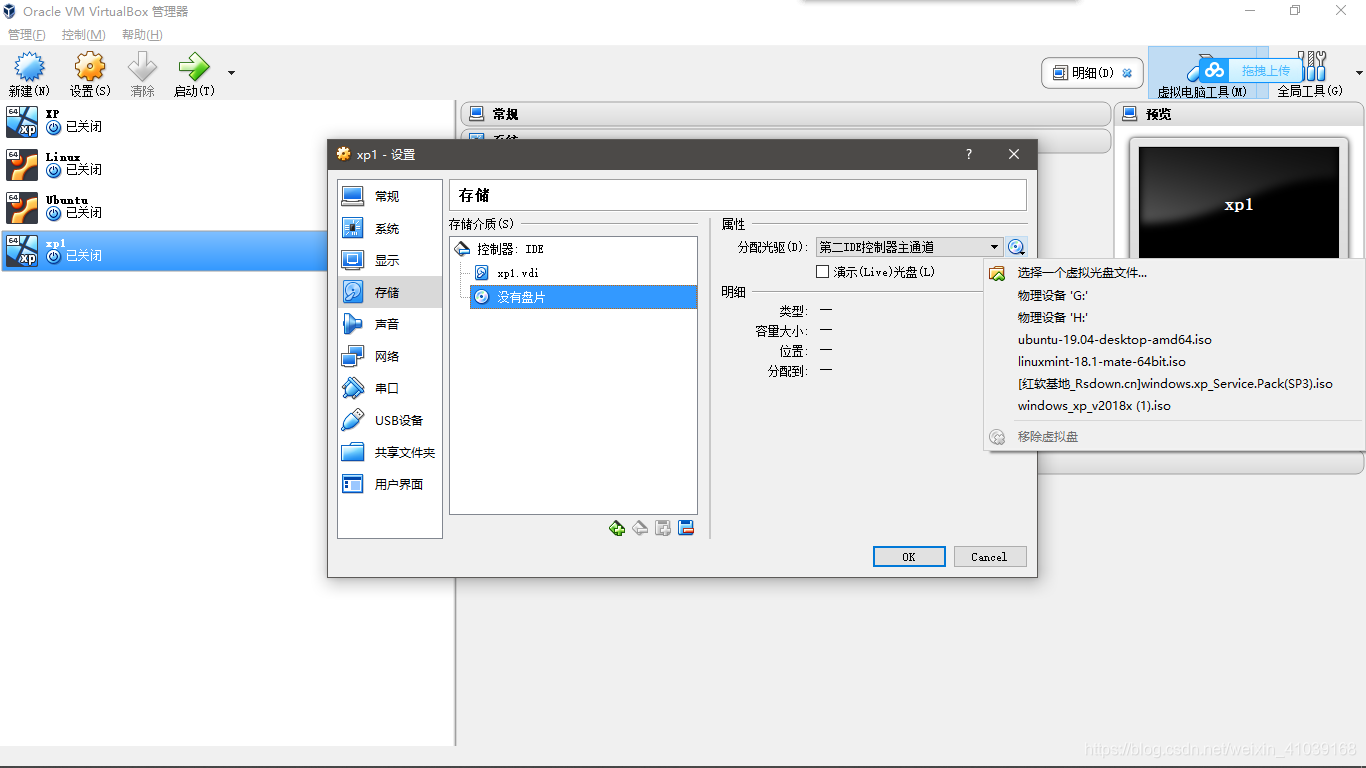Select windows.xp_Service.Pack(SP3).iso entry
The width and height of the screenshot is (1366, 768).
tap(1174, 384)
